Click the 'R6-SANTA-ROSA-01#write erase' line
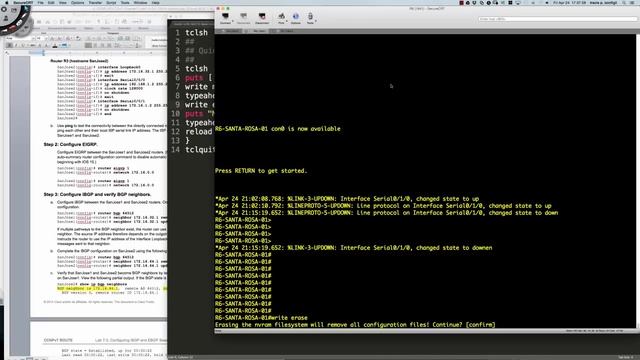Image resolution: width=640 pixels, height=360 pixels. [x=261, y=318]
